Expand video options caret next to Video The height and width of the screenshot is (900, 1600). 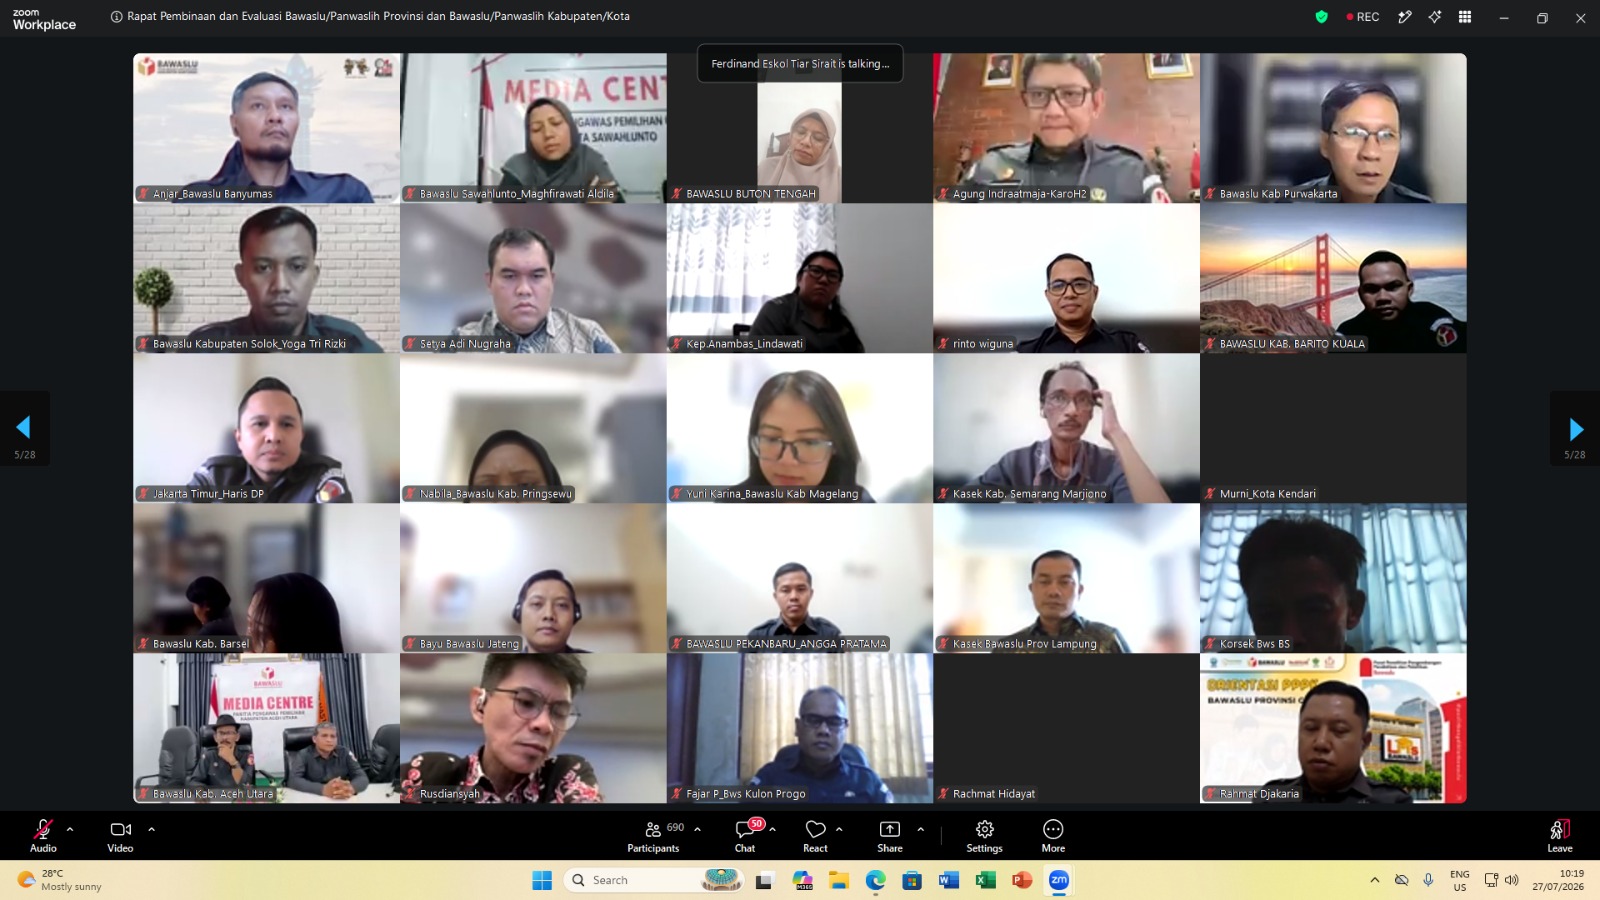pos(152,829)
